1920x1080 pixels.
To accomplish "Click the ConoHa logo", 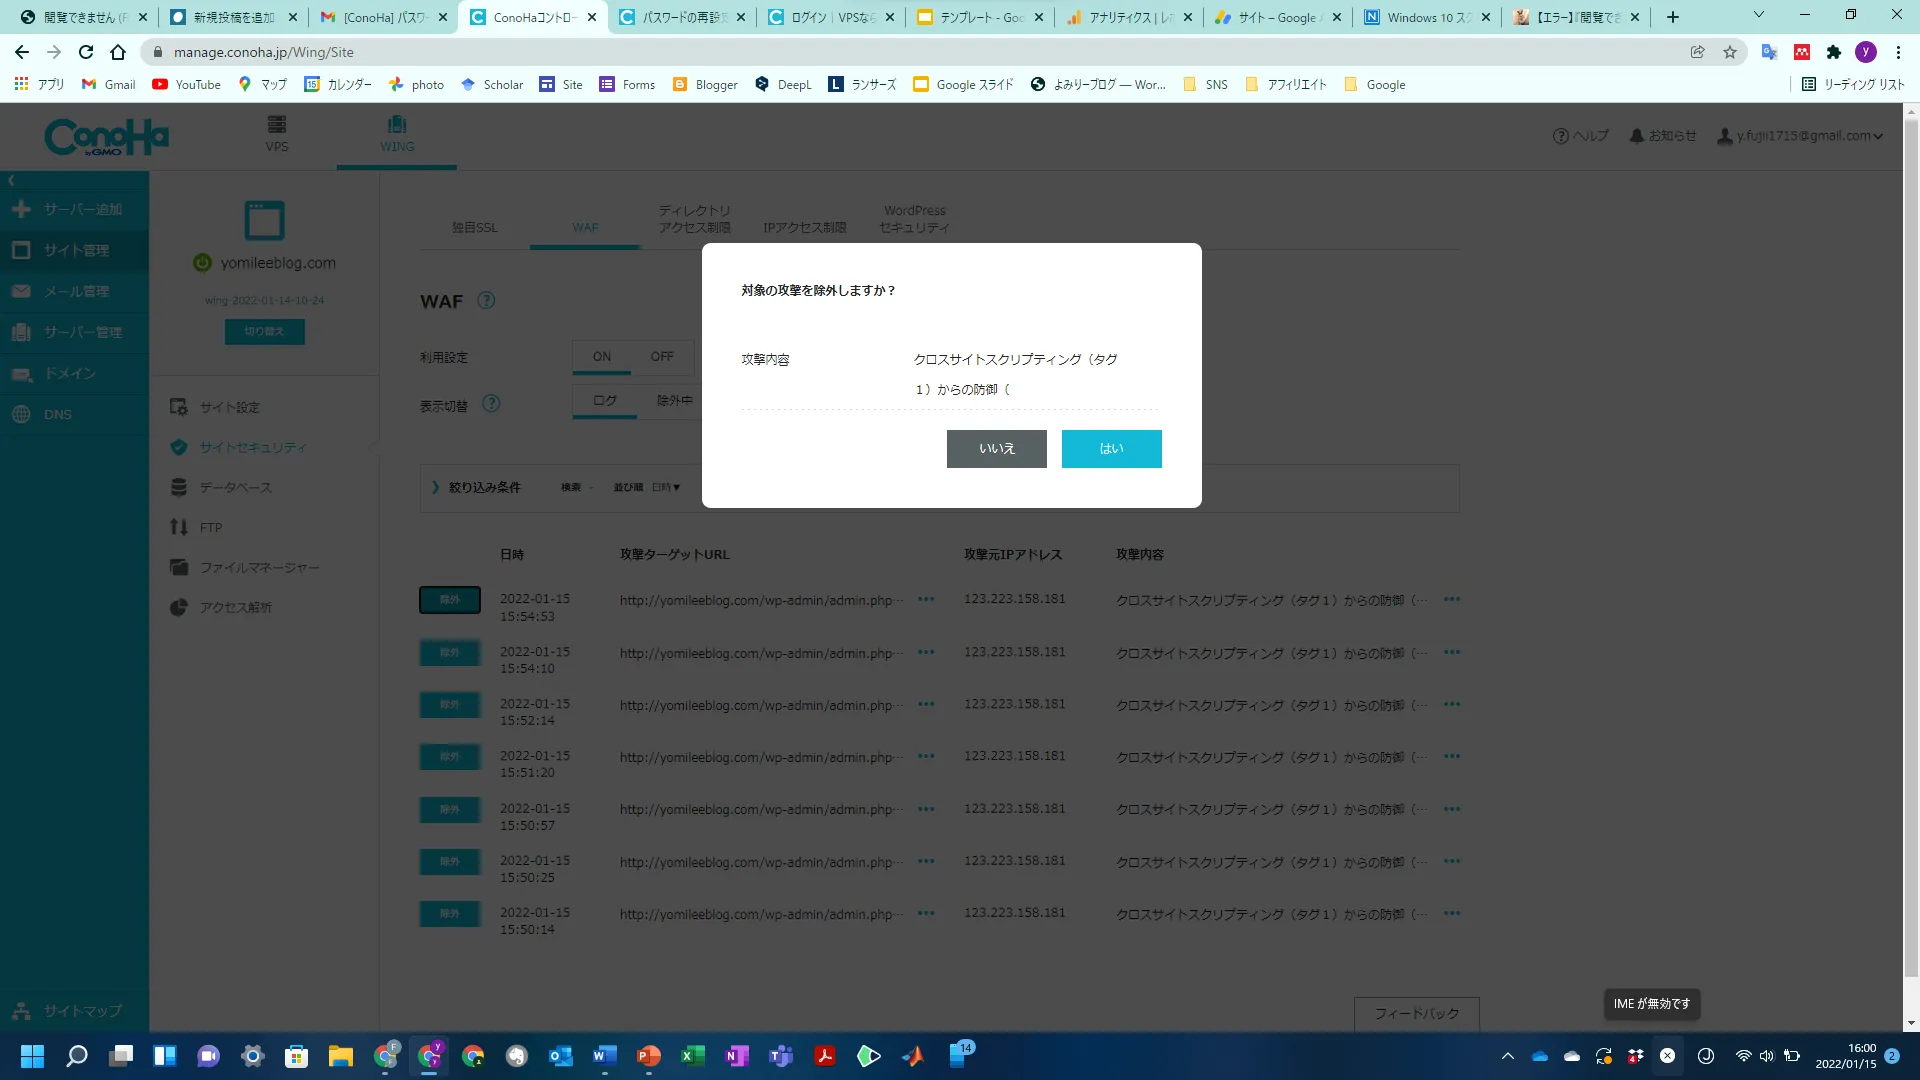I will point(107,137).
